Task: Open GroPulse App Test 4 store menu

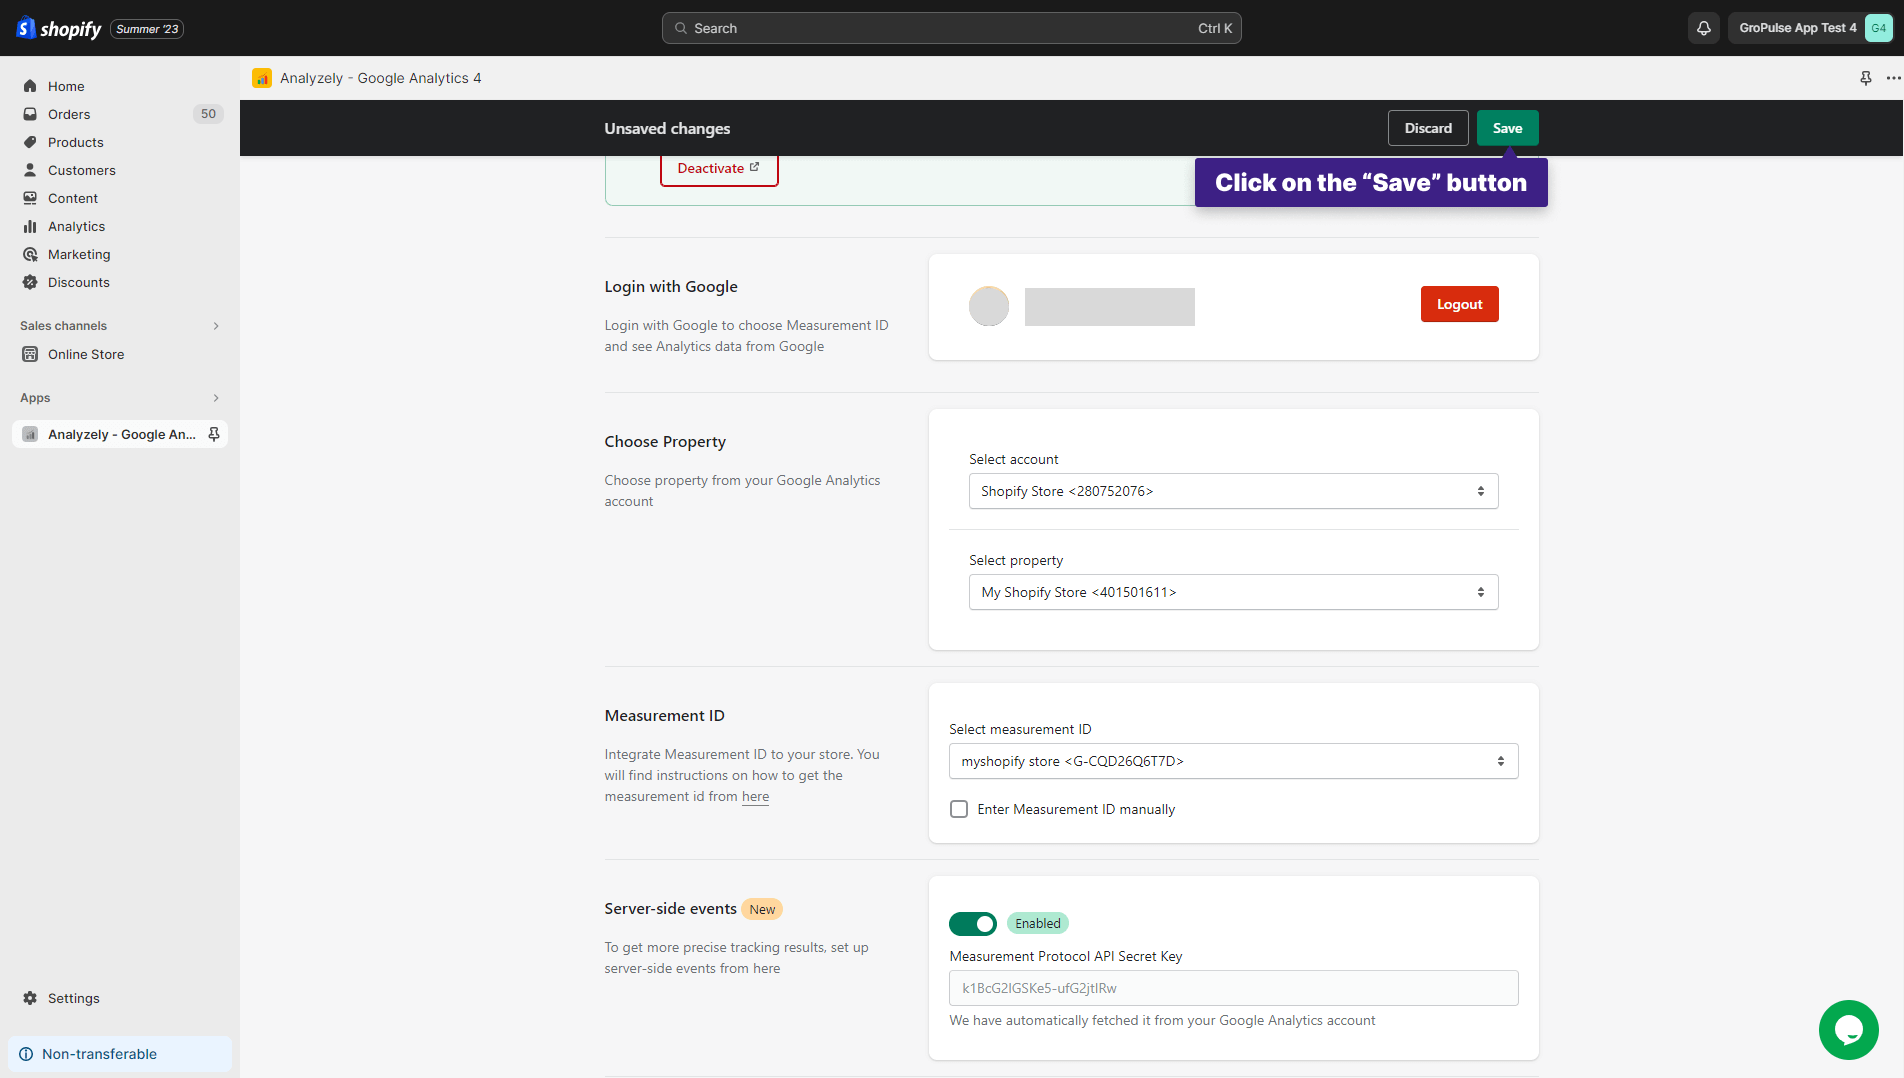Action: [x=1810, y=28]
